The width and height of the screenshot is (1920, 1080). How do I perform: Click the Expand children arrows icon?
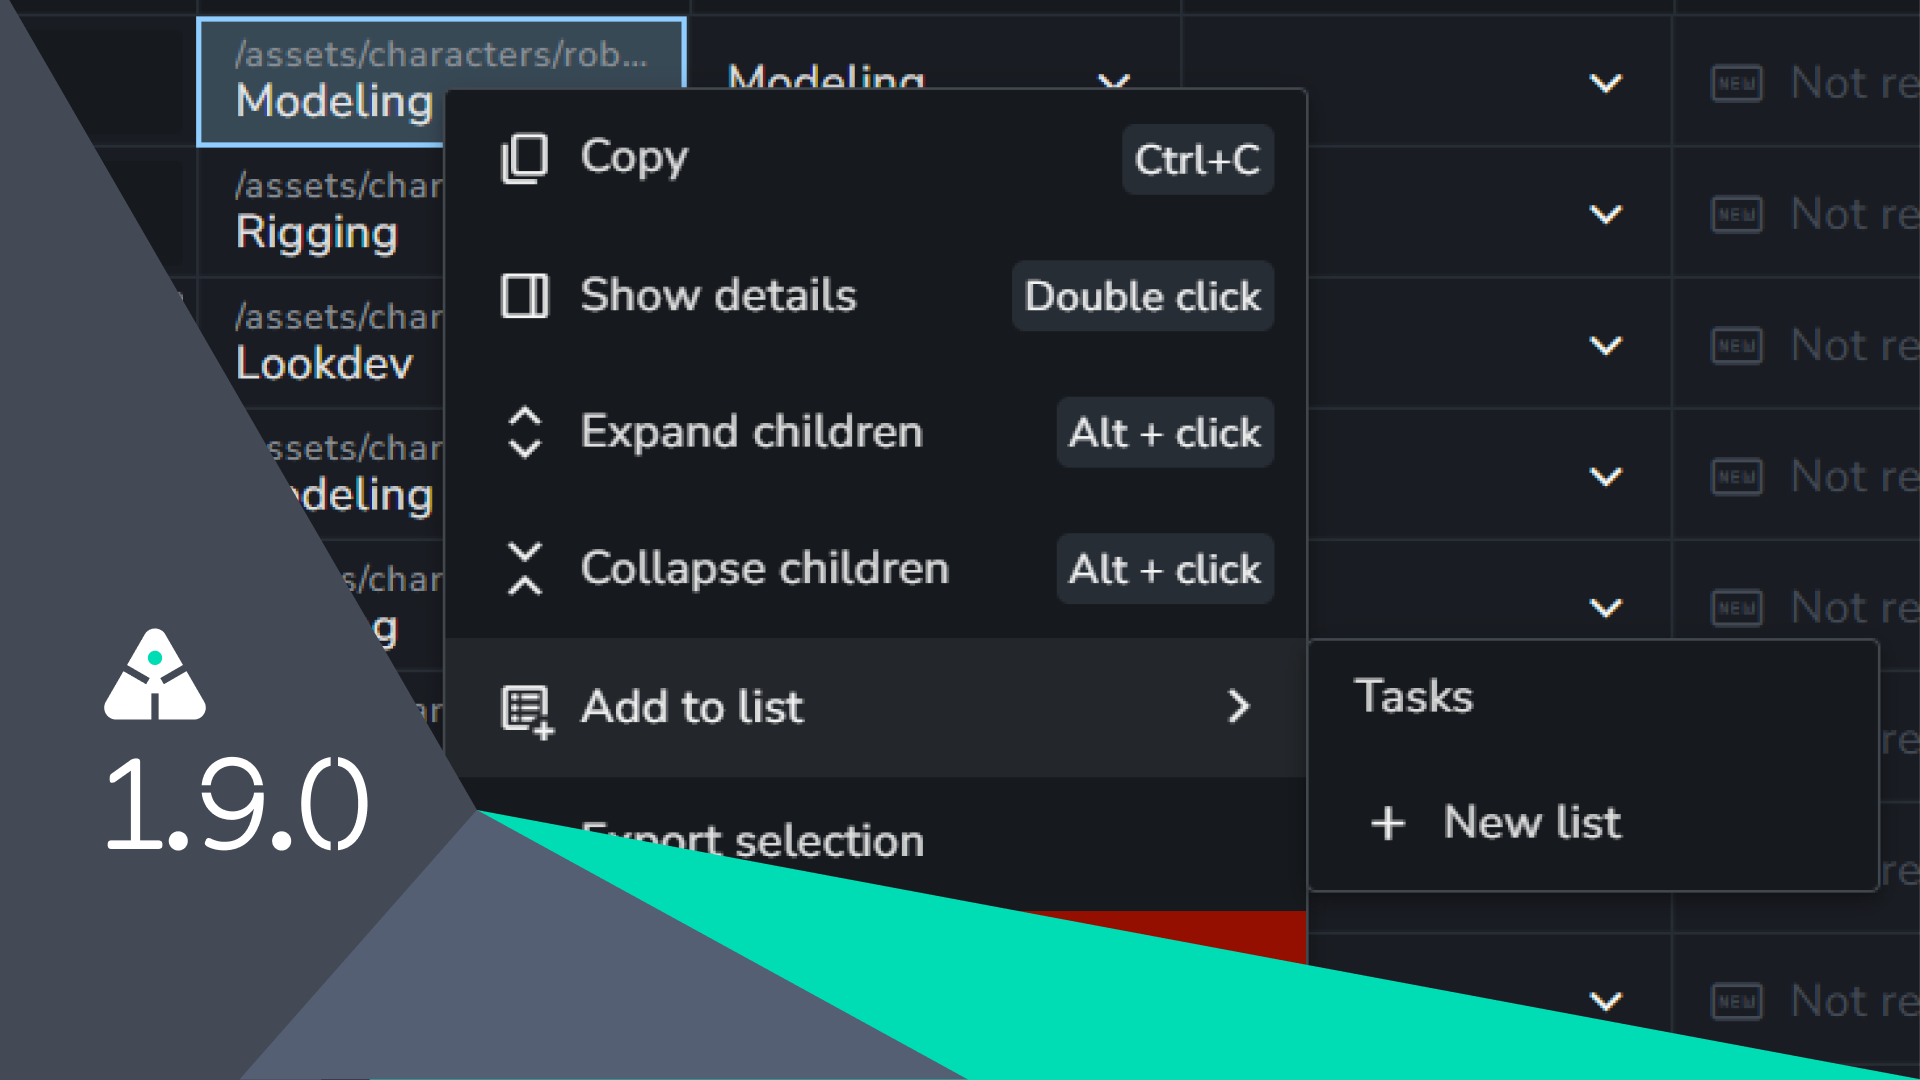click(524, 432)
